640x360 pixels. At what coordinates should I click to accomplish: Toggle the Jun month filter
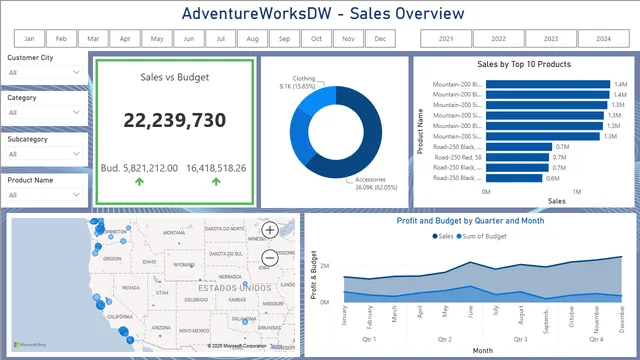[189, 39]
